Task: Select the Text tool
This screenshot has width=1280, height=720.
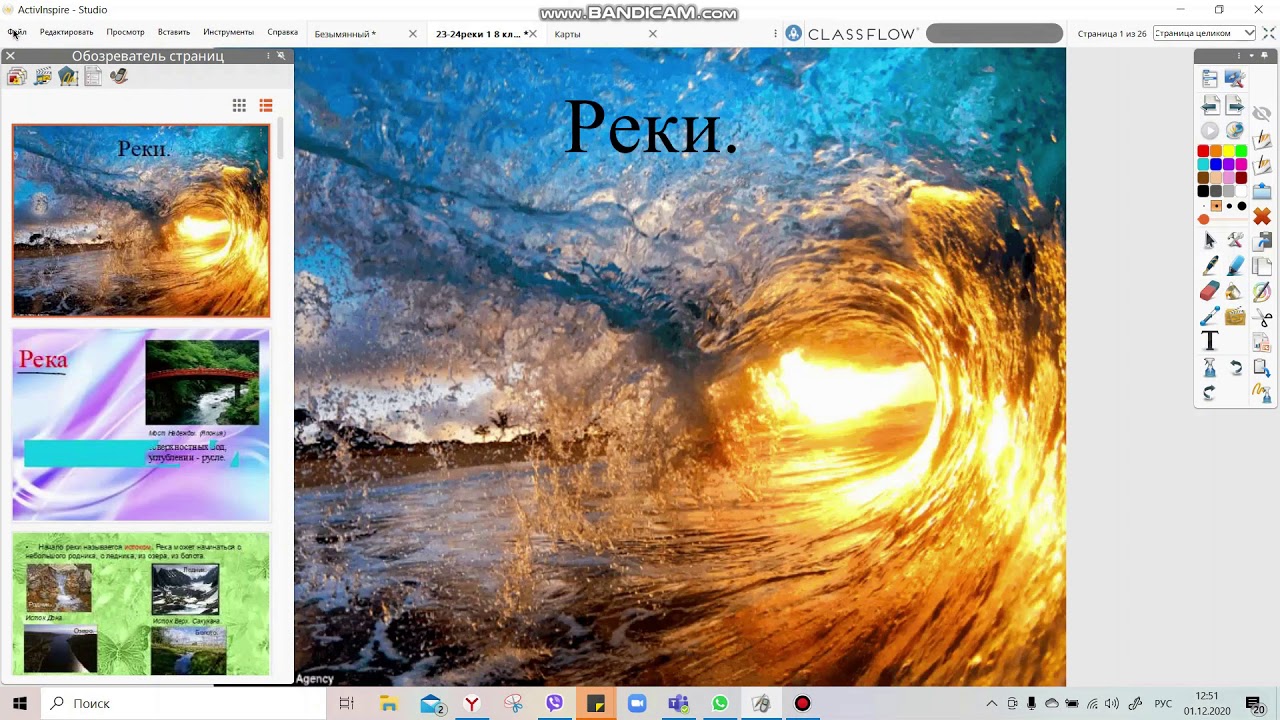Action: click(x=1209, y=343)
